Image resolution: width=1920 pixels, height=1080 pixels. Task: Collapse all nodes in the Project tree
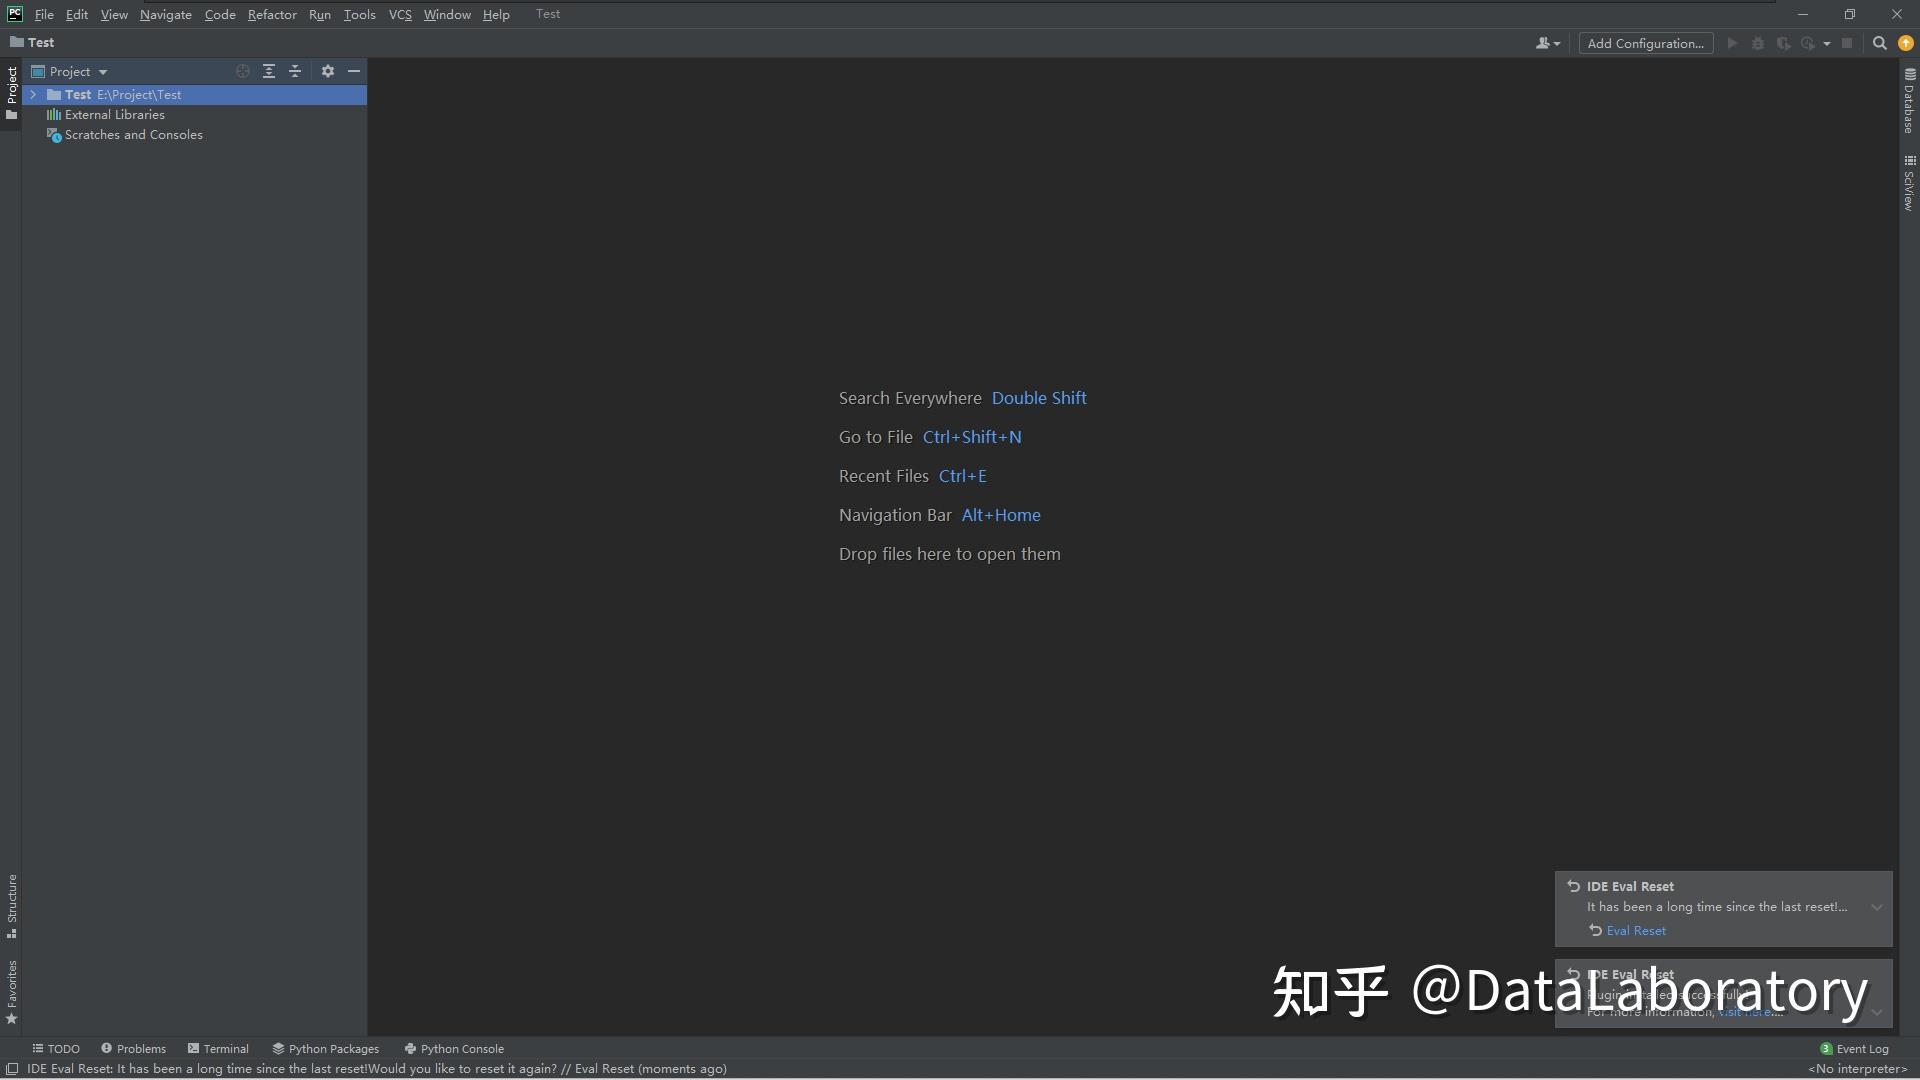(x=295, y=71)
